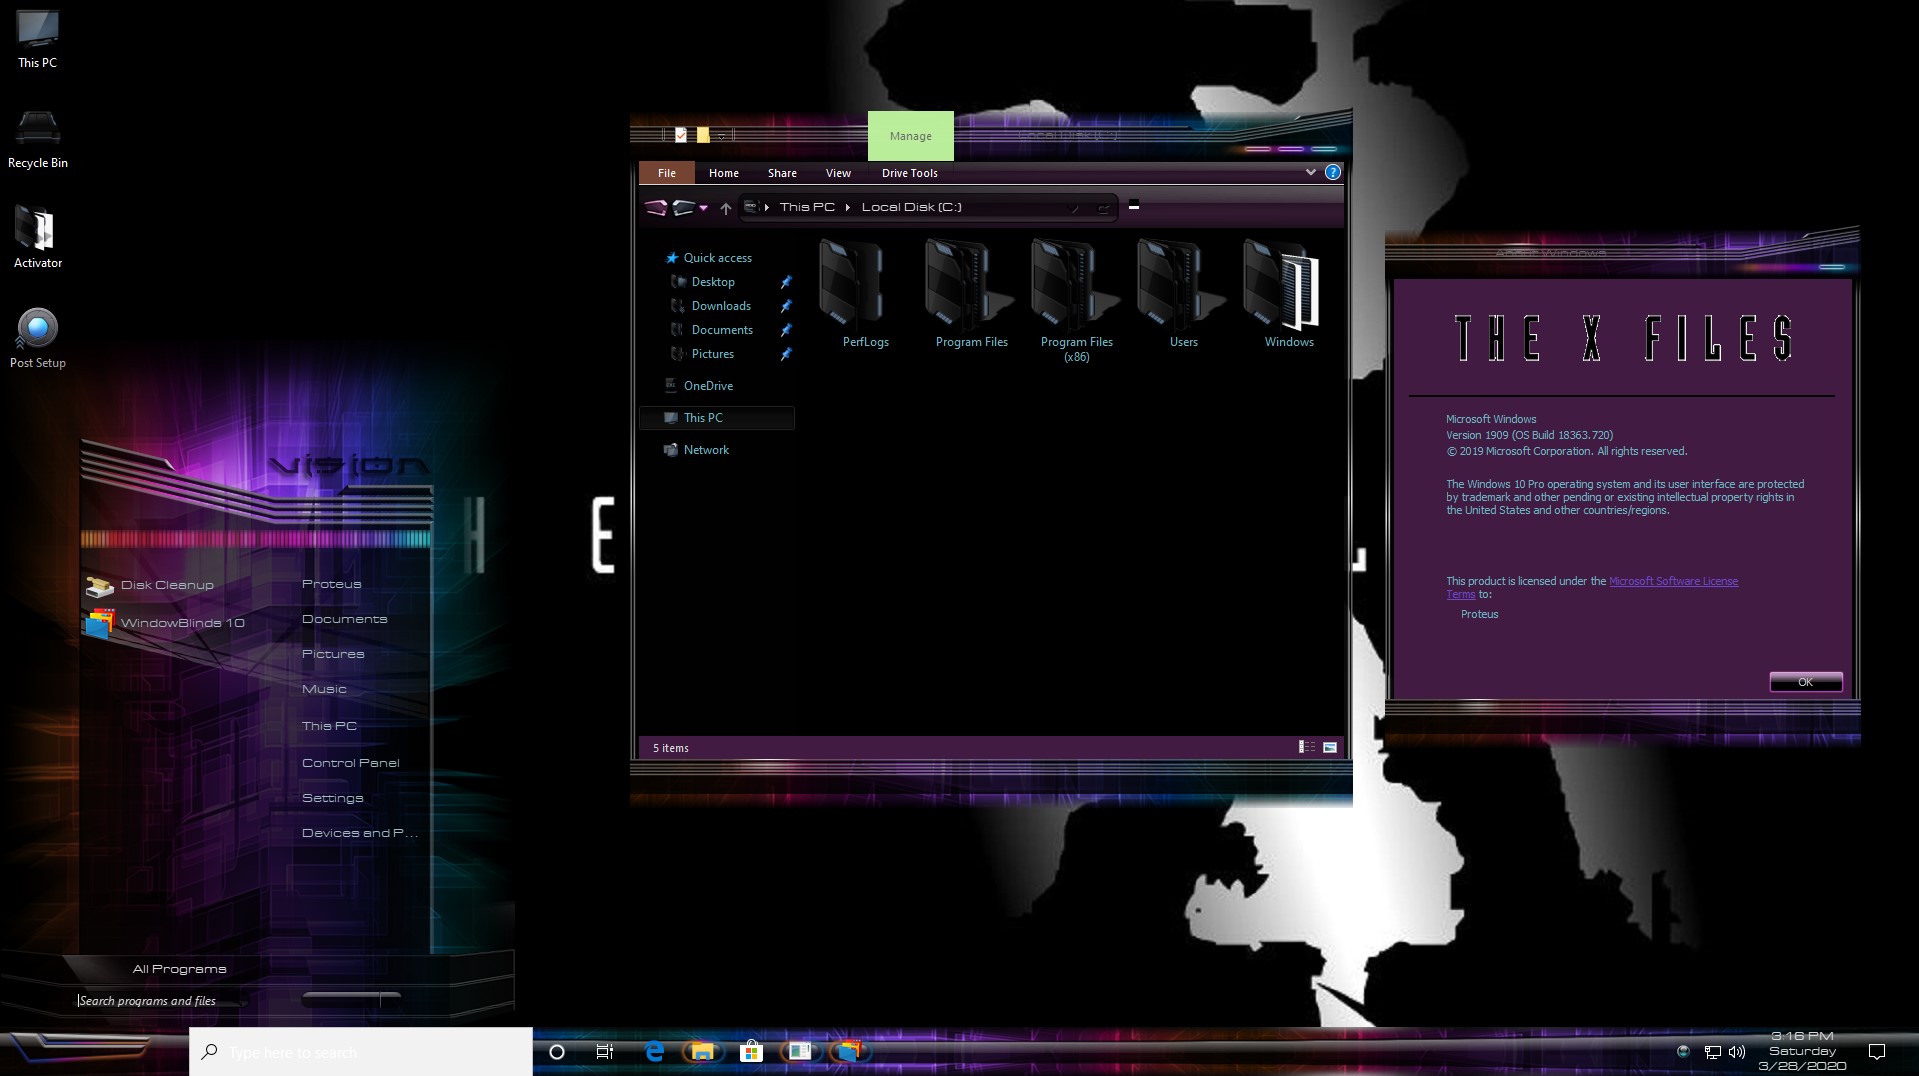Switch Explorer to large icons view
The height and width of the screenshot is (1076, 1919).
click(x=1330, y=747)
